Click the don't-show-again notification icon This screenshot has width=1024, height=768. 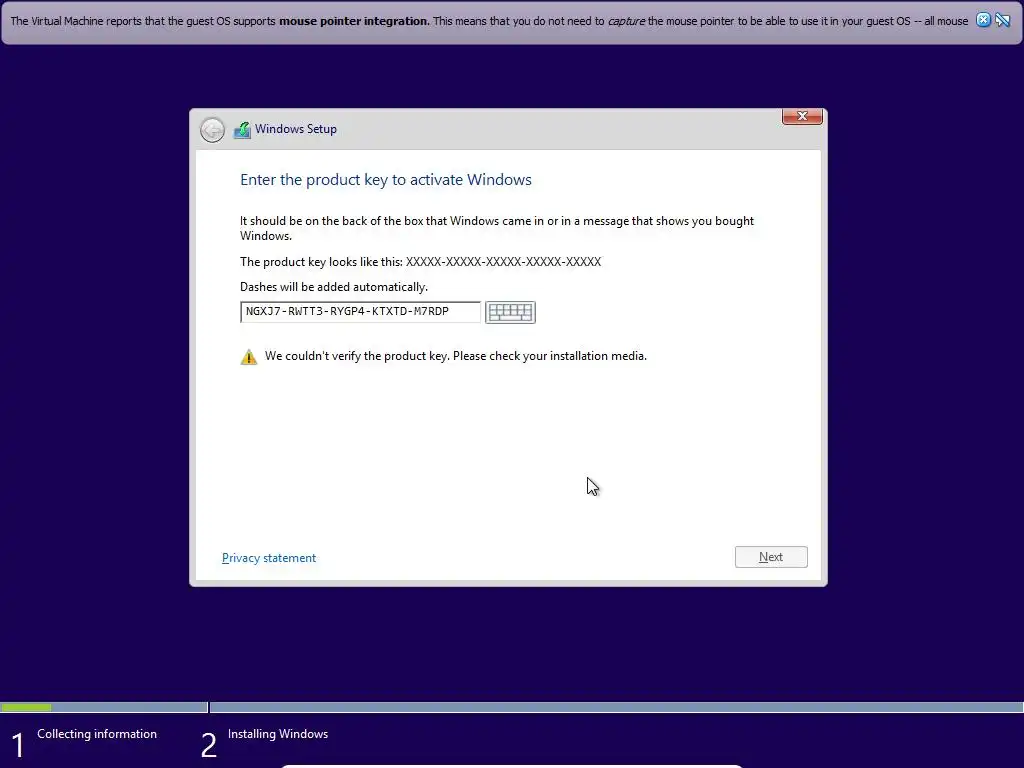coord(1002,20)
